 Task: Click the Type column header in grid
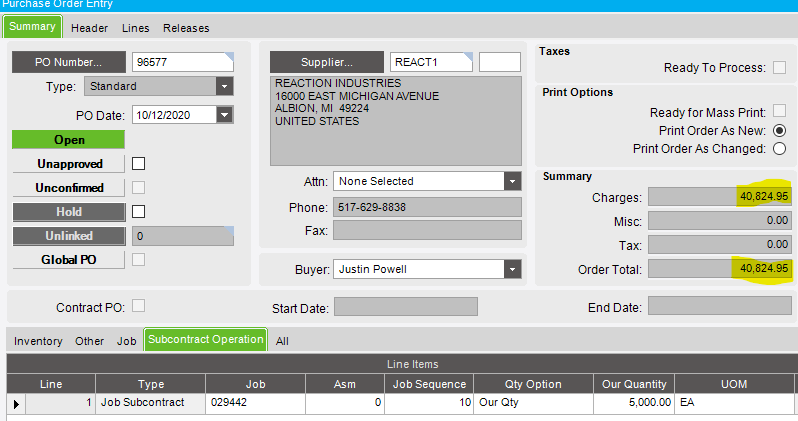click(151, 384)
